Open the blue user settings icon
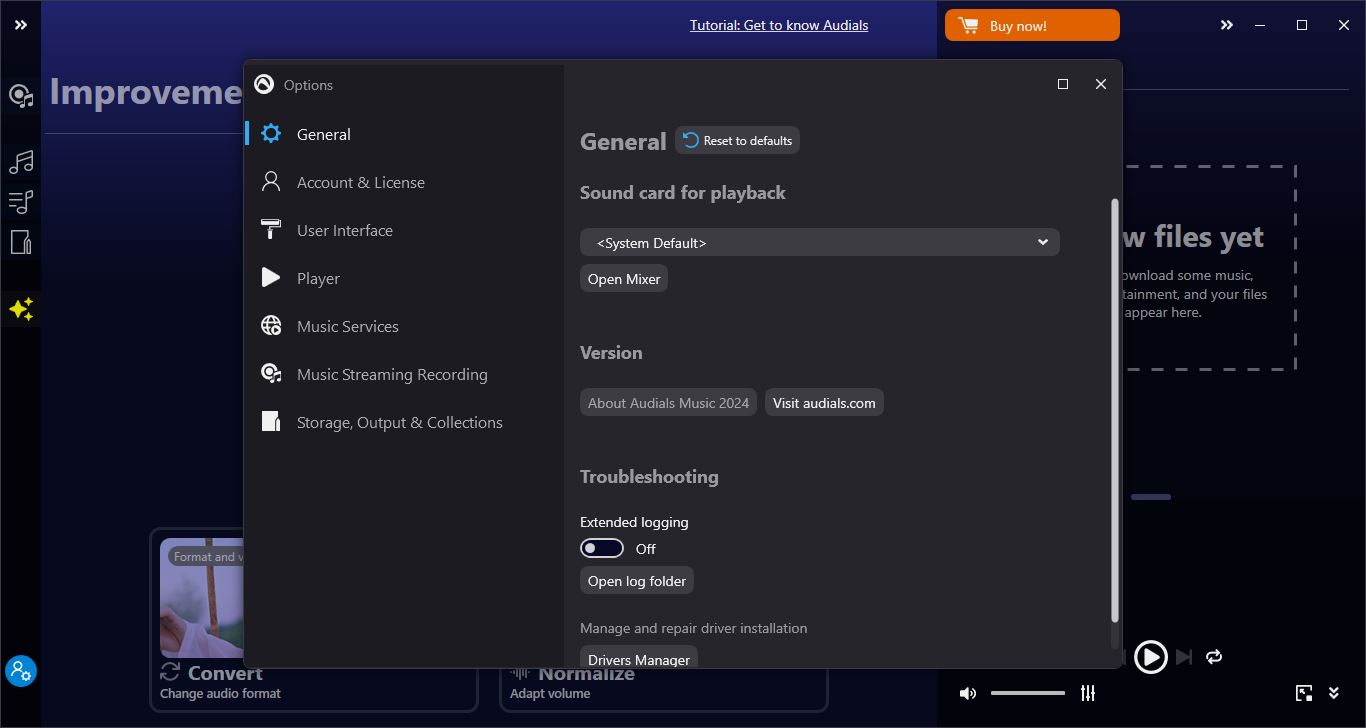1366x728 pixels. pyautogui.click(x=21, y=670)
